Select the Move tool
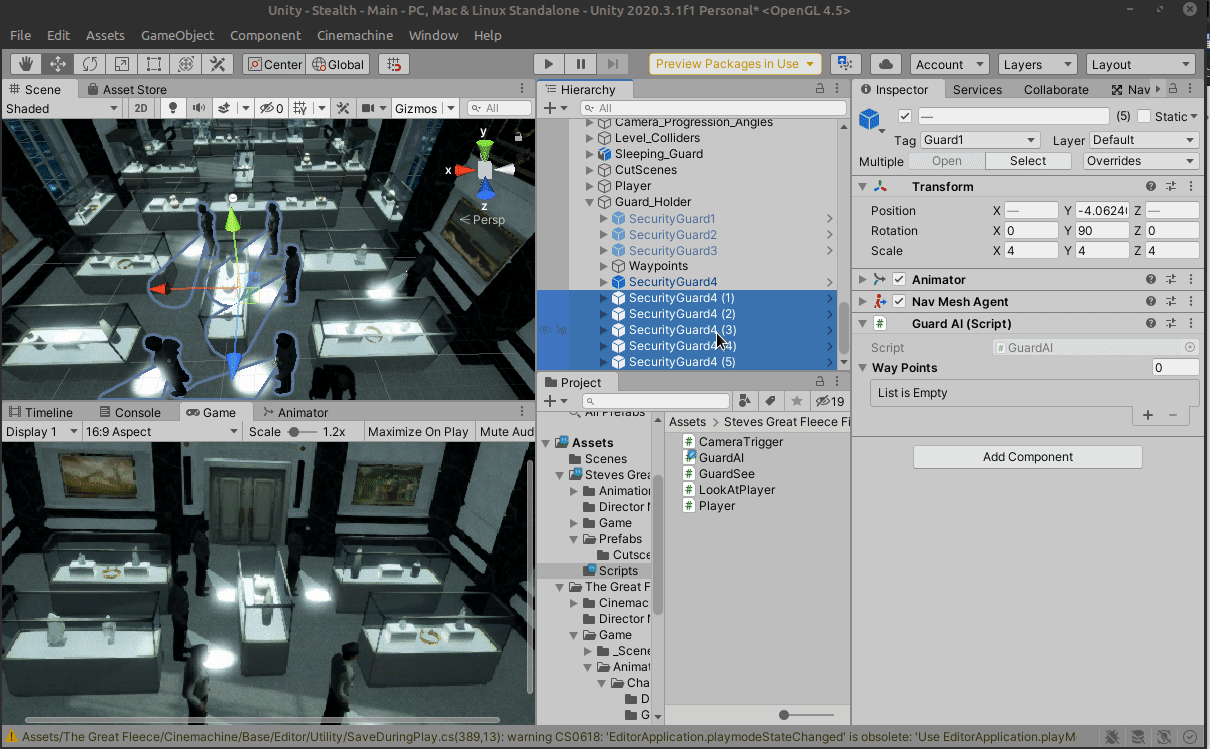 tap(58, 64)
